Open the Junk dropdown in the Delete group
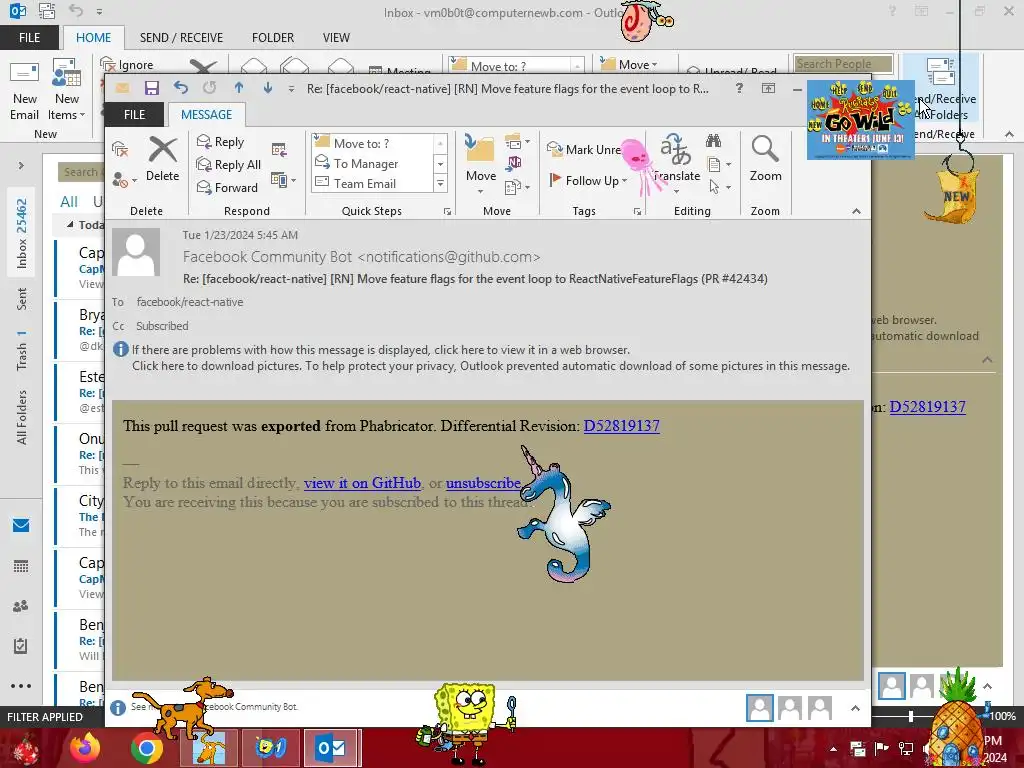The height and width of the screenshot is (768, 1024). point(124,180)
